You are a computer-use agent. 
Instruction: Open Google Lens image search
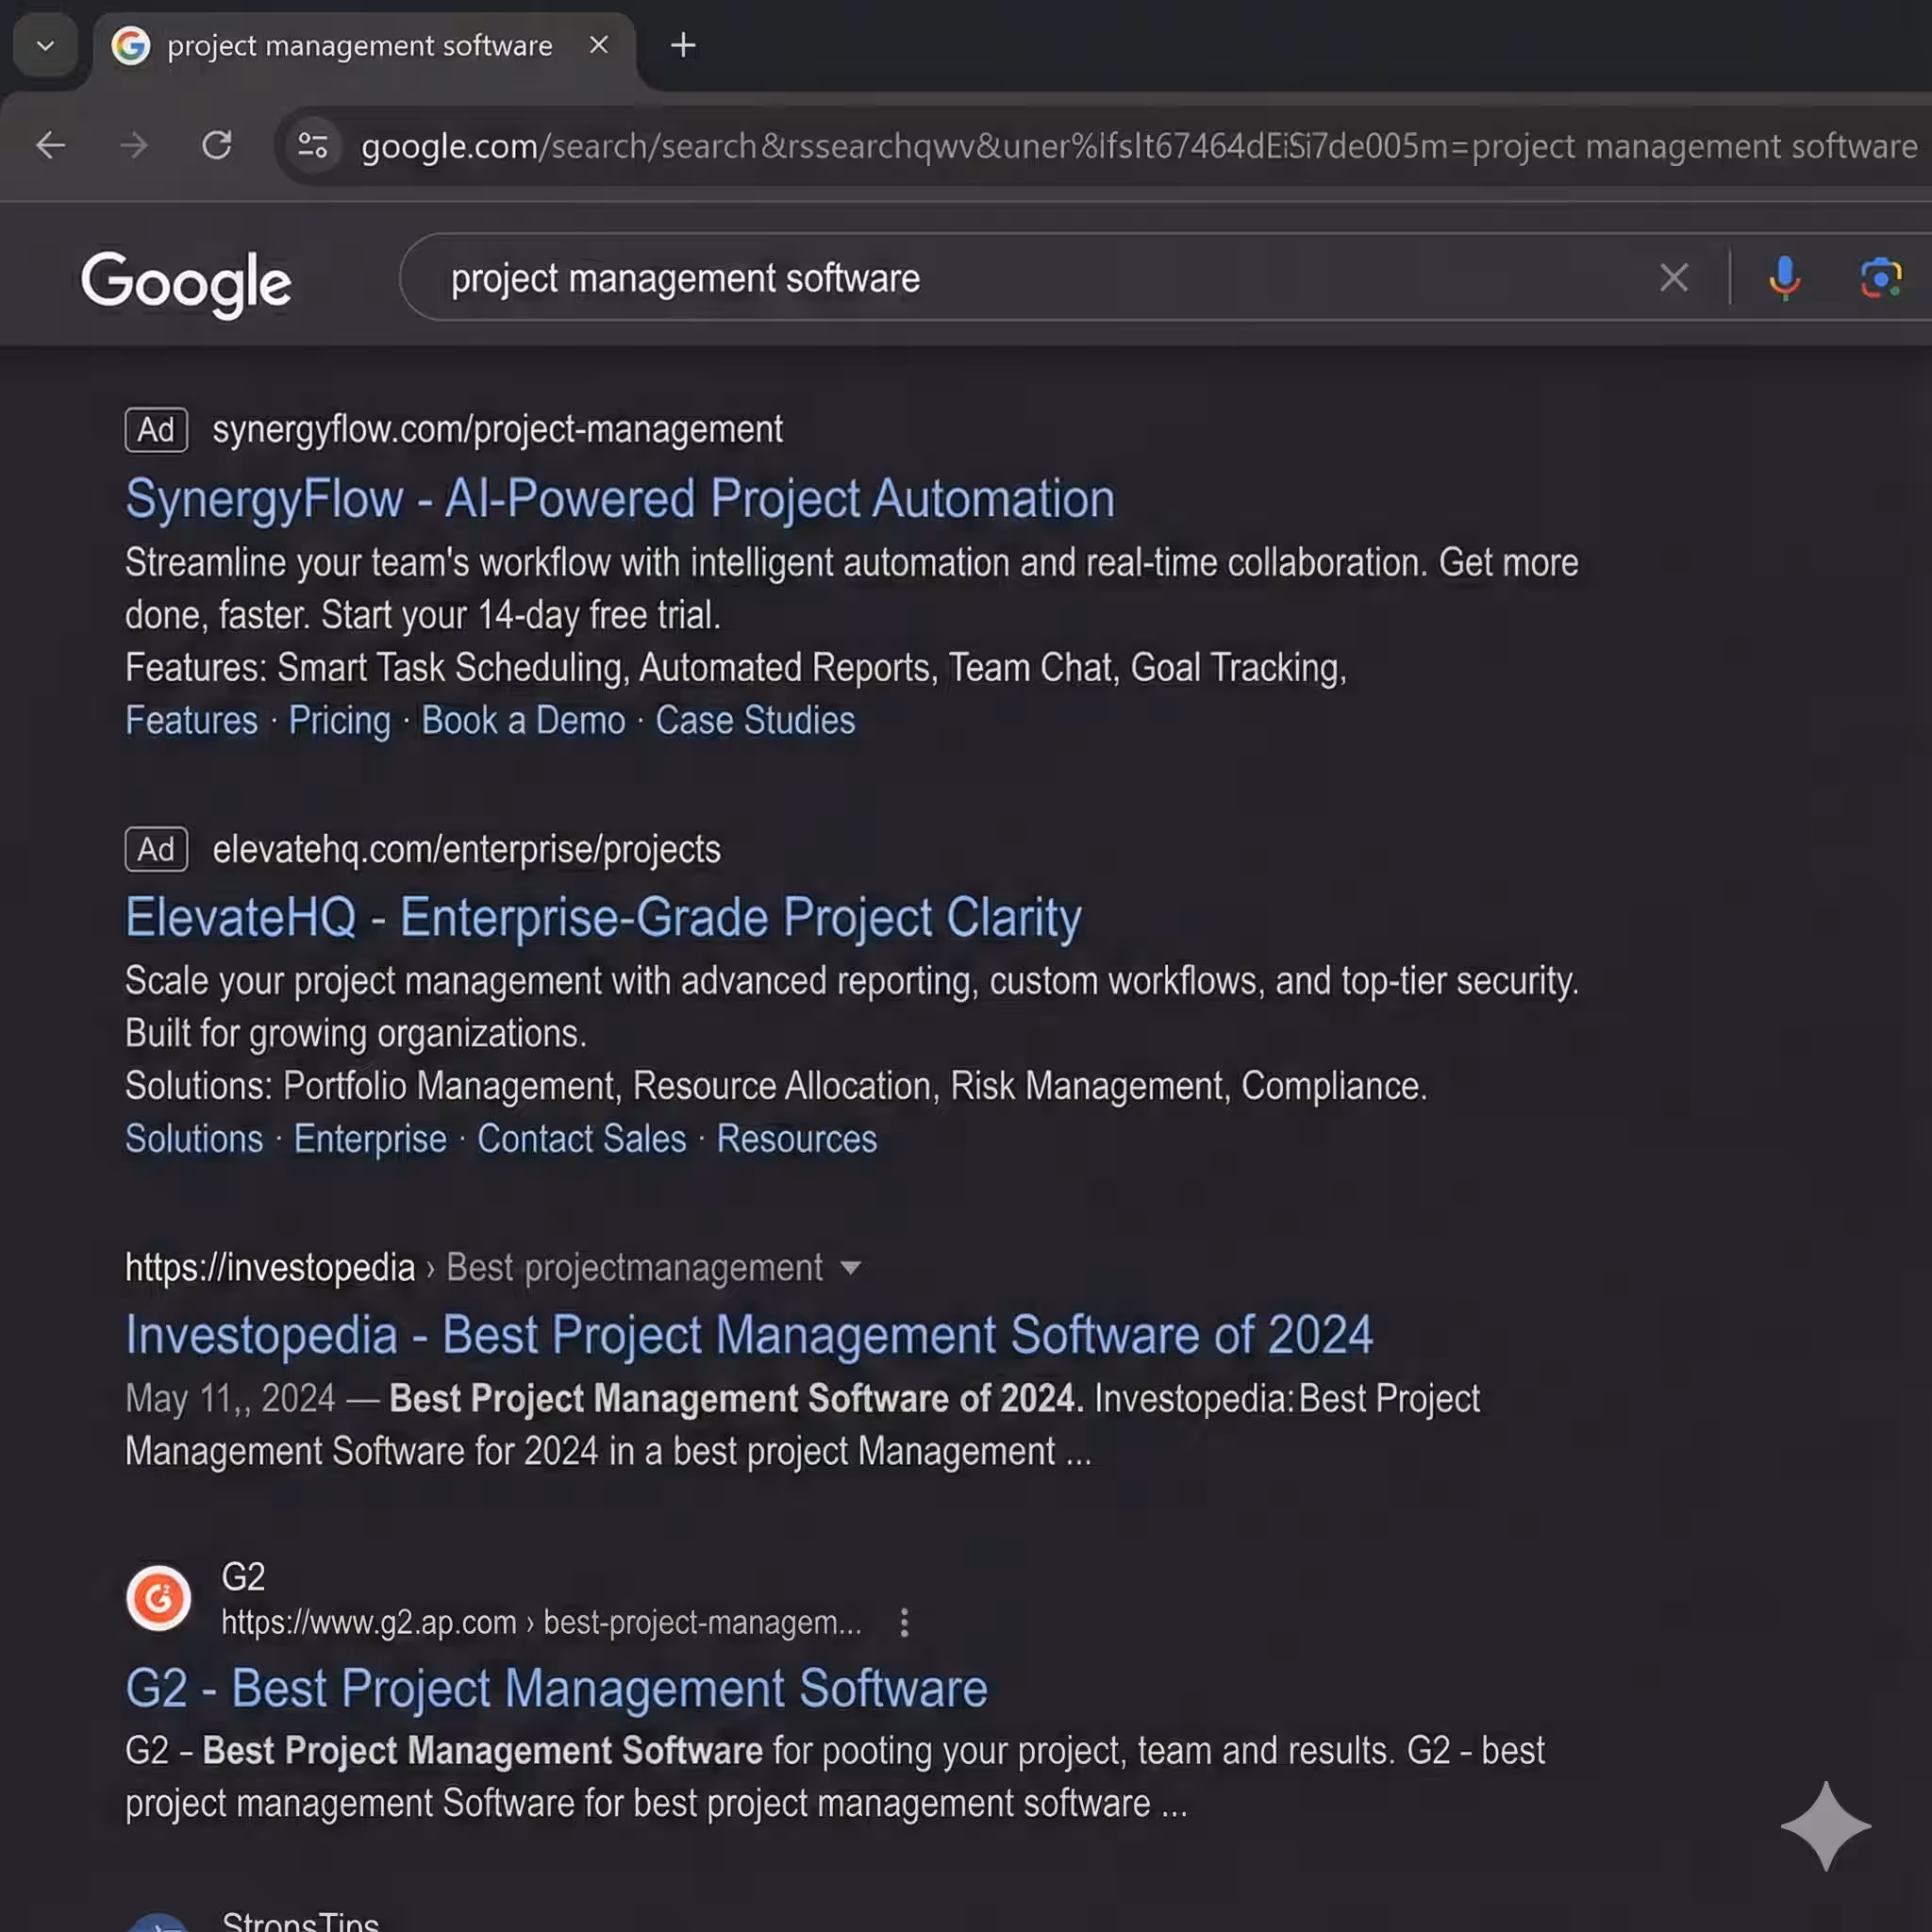[1880, 278]
